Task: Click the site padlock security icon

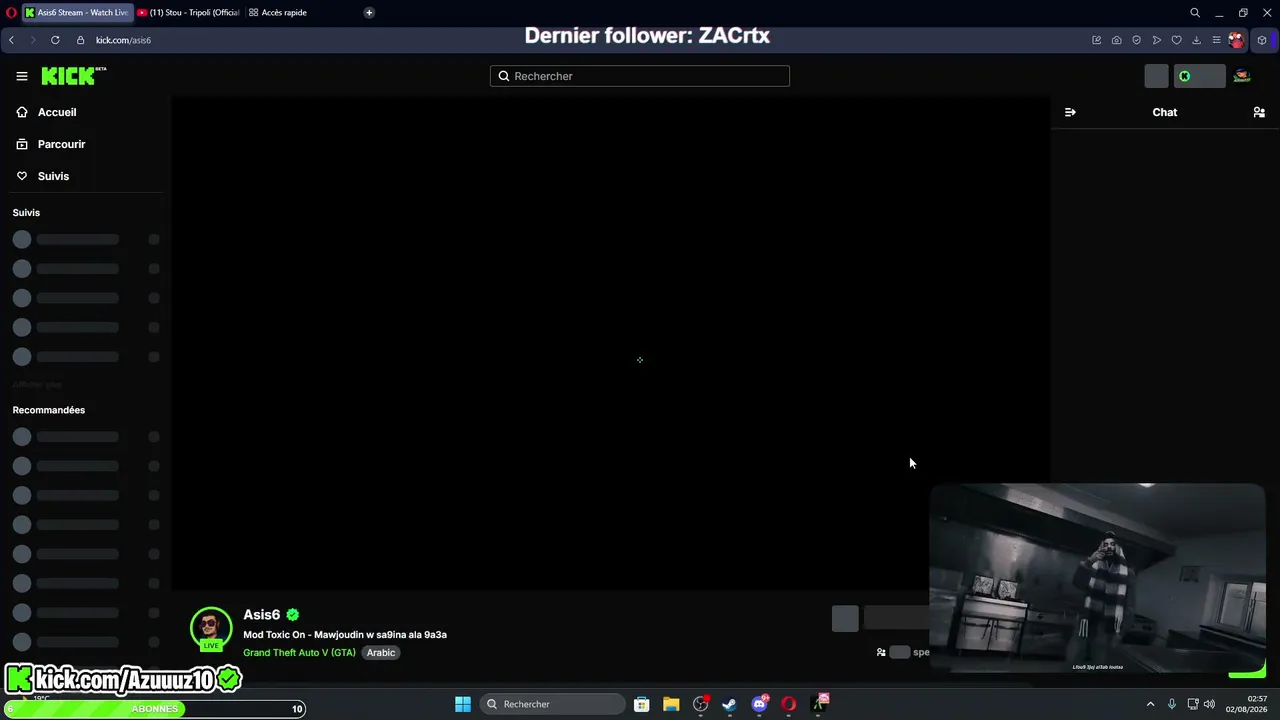Action: [81, 40]
